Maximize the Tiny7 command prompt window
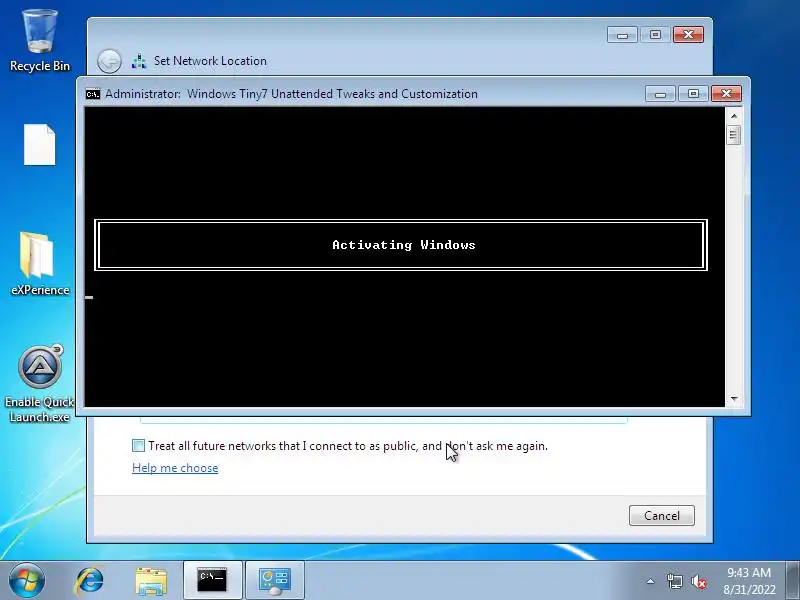The image size is (800, 600). pos(693,94)
